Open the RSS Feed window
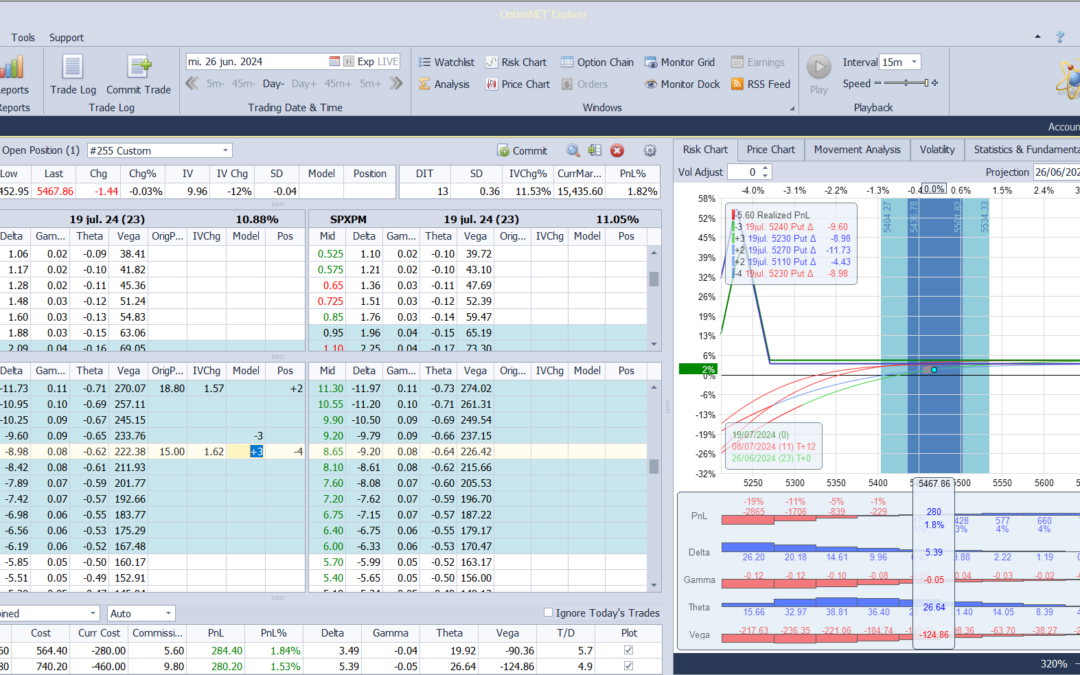Image resolution: width=1080 pixels, height=675 pixels. (x=760, y=84)
